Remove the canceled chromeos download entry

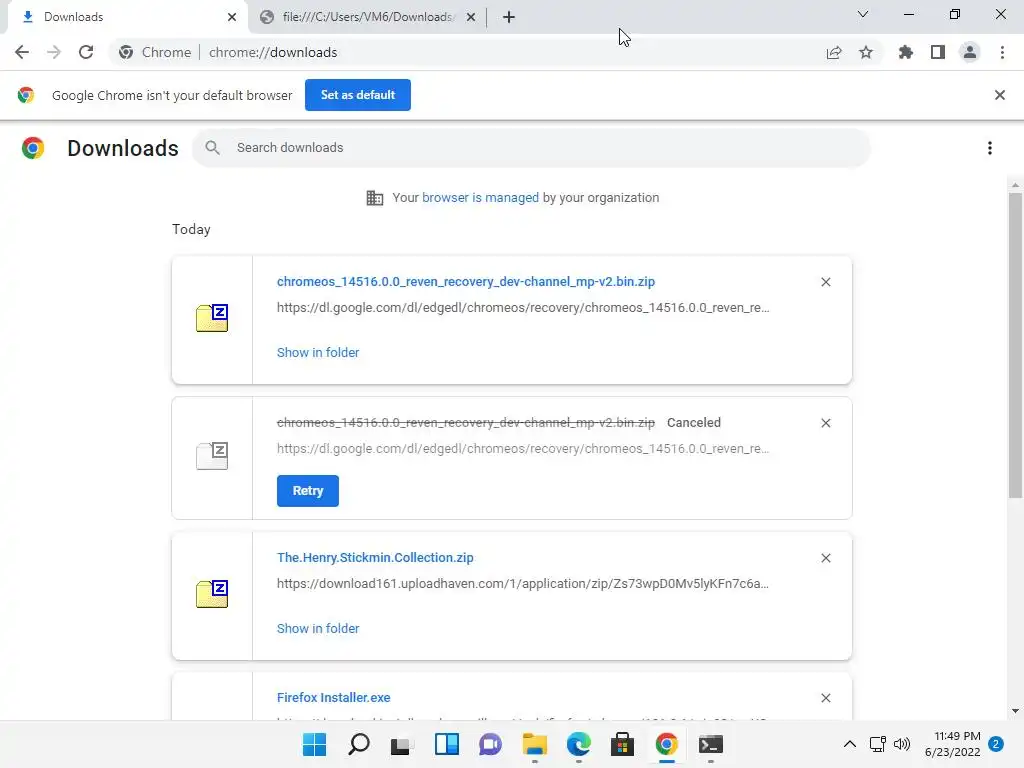pos(825,423)
